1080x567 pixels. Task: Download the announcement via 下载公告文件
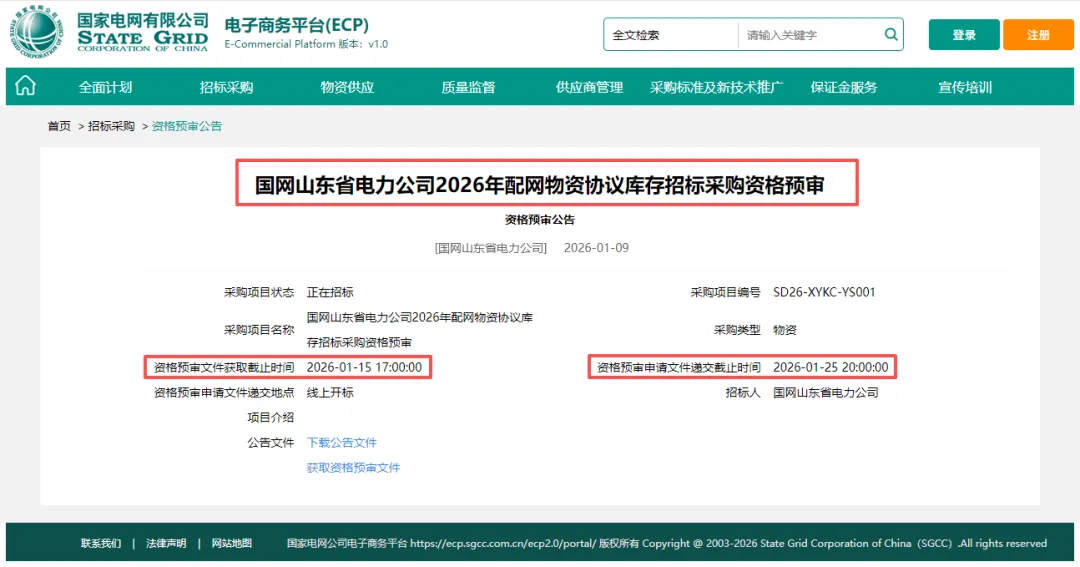click(342, 442)
